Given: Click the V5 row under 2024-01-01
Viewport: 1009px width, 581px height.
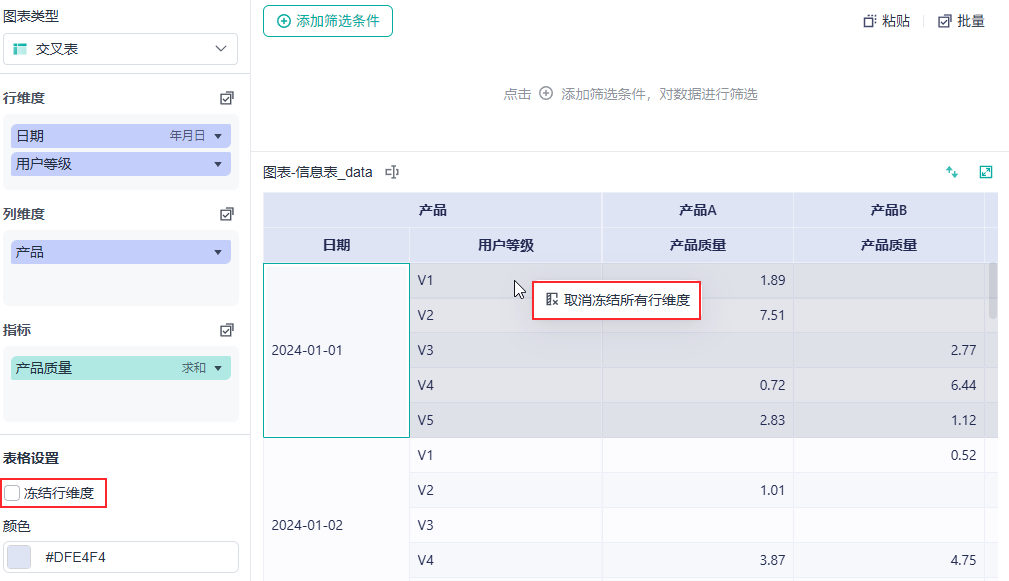Looking at the screenshot, I should point(506,420).
